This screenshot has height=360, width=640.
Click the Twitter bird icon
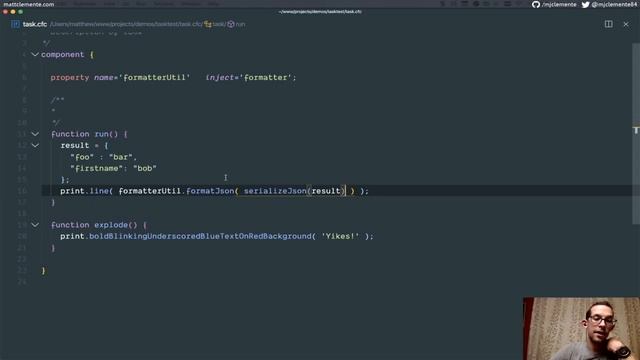click(x=585, y=4)
